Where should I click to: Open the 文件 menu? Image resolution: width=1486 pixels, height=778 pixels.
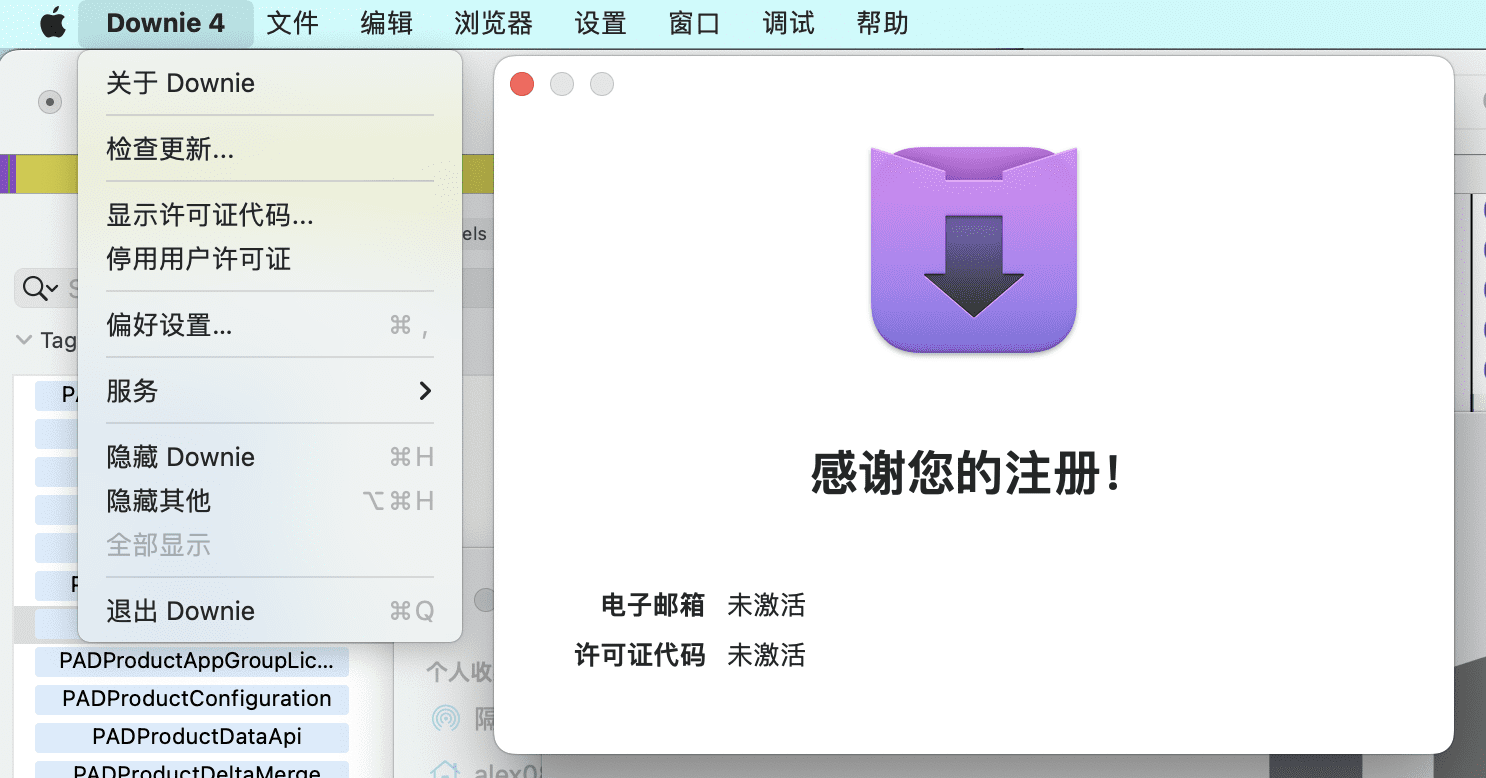(292, 23)
